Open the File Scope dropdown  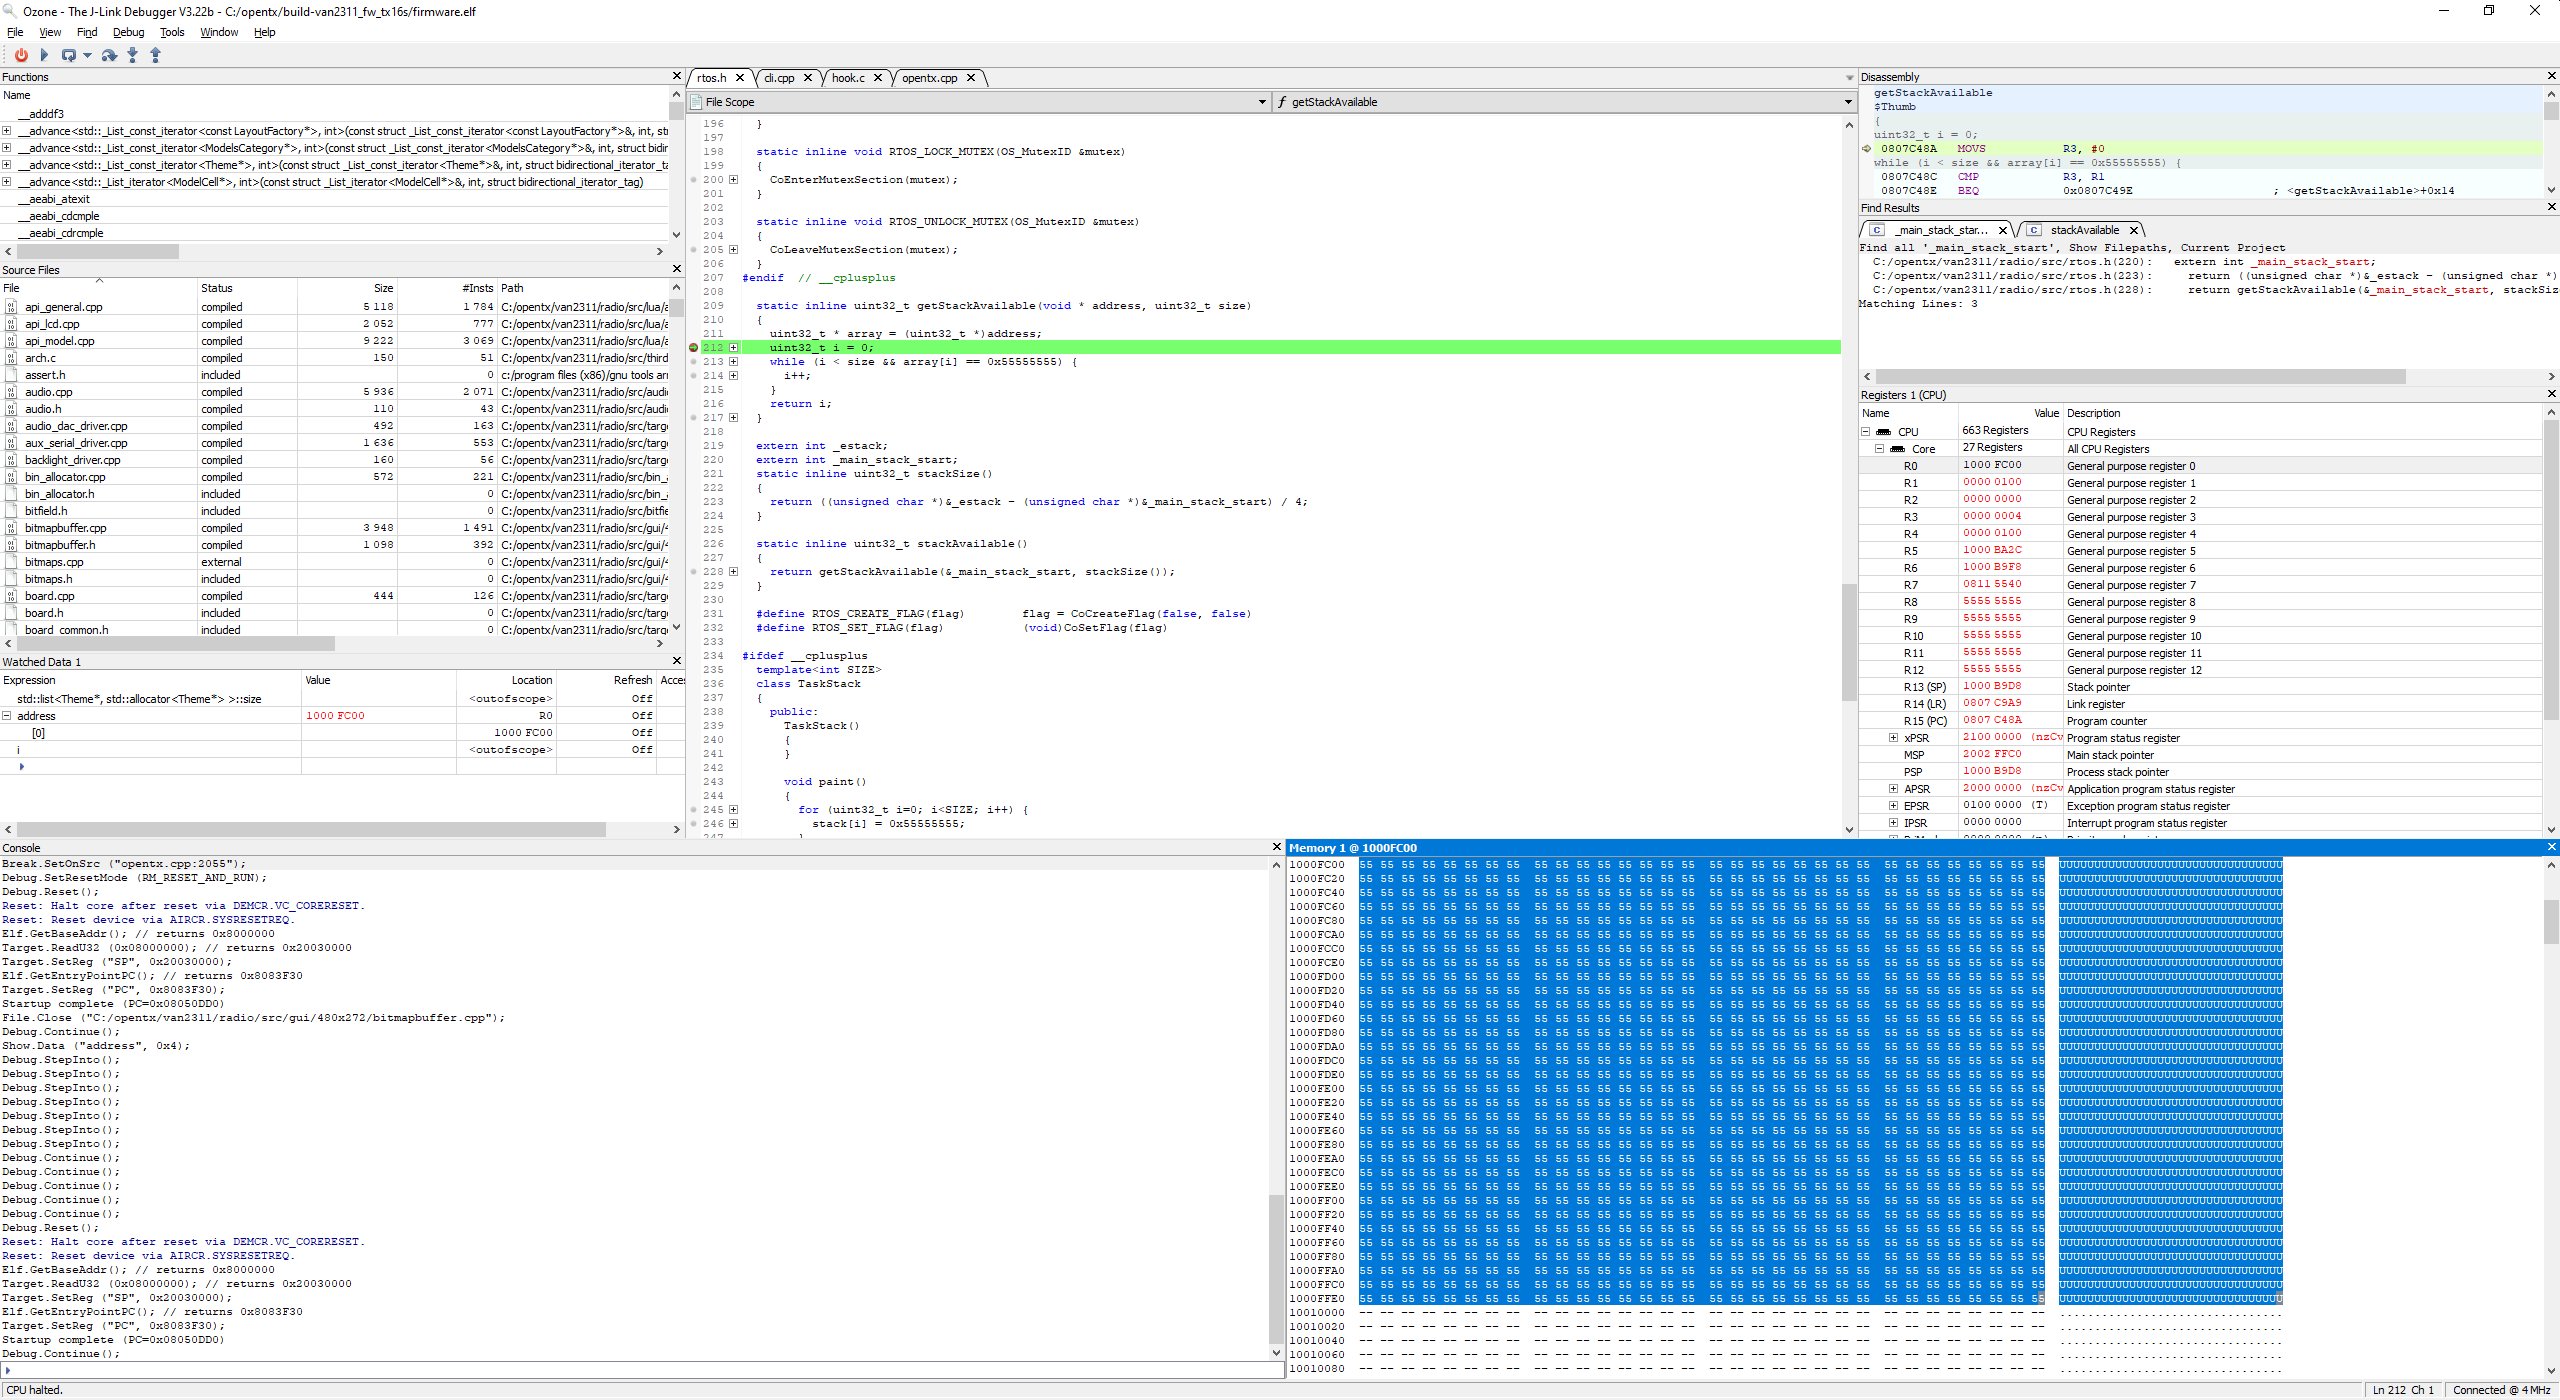coord(1262,102)
